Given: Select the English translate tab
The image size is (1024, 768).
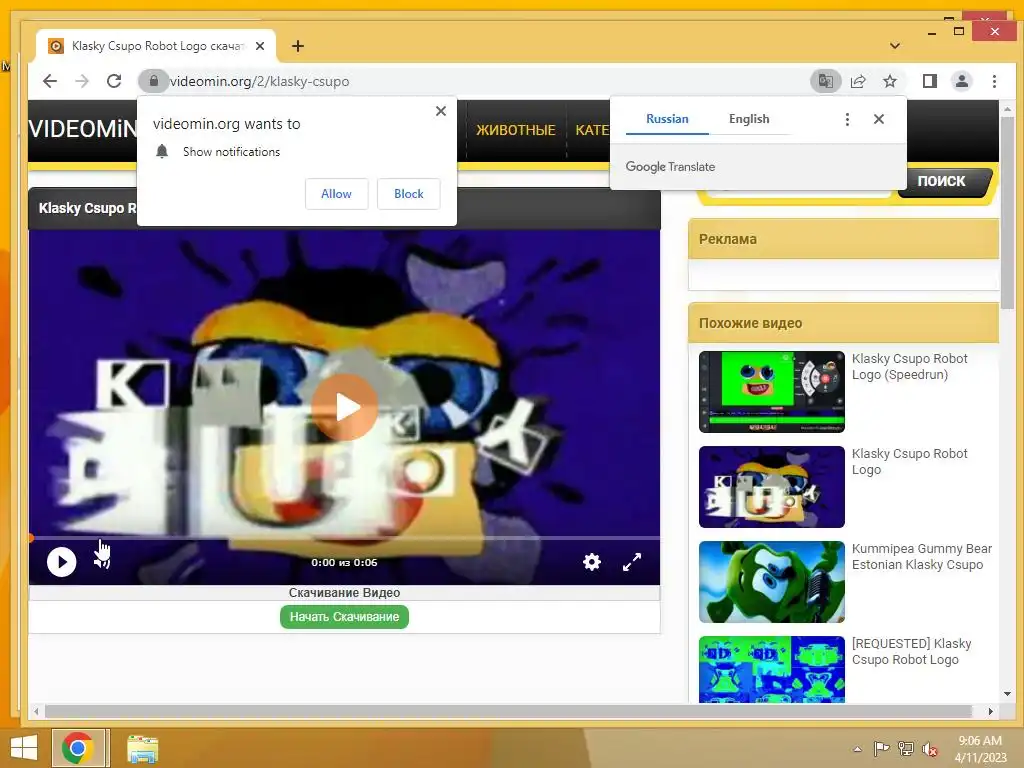Looking at the screenshot, I should point(749,119).
